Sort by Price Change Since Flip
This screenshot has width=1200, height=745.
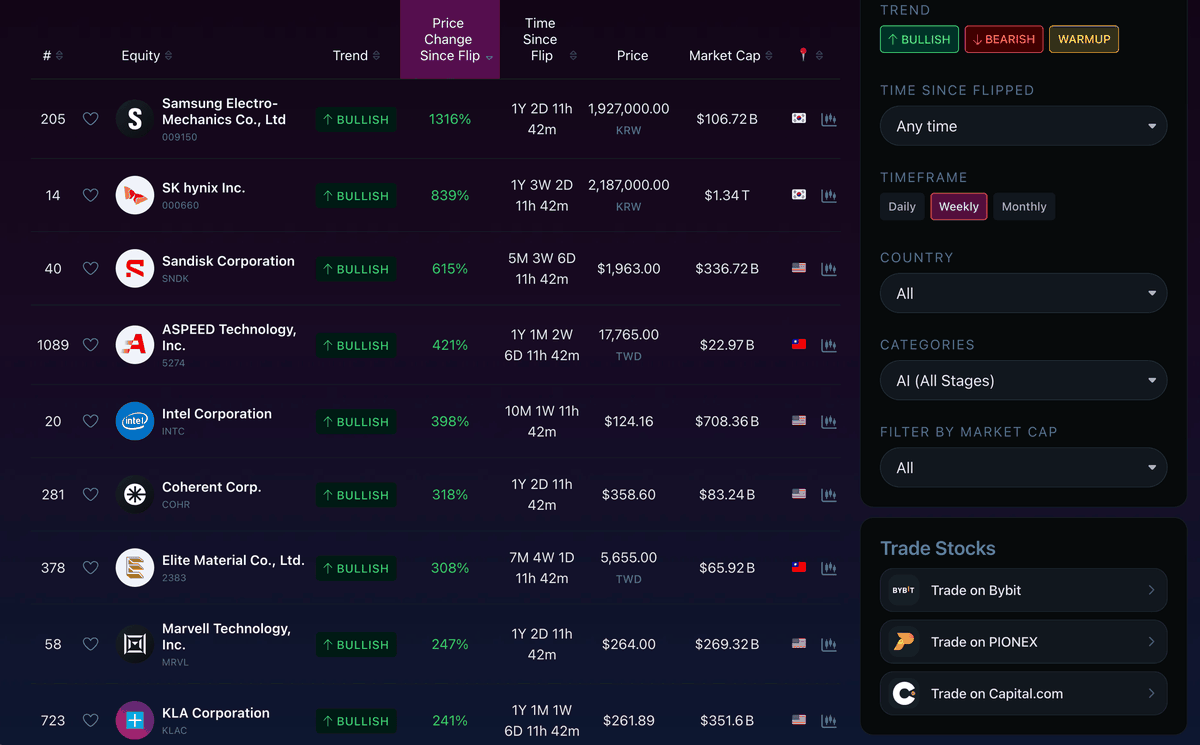(450, 39)
